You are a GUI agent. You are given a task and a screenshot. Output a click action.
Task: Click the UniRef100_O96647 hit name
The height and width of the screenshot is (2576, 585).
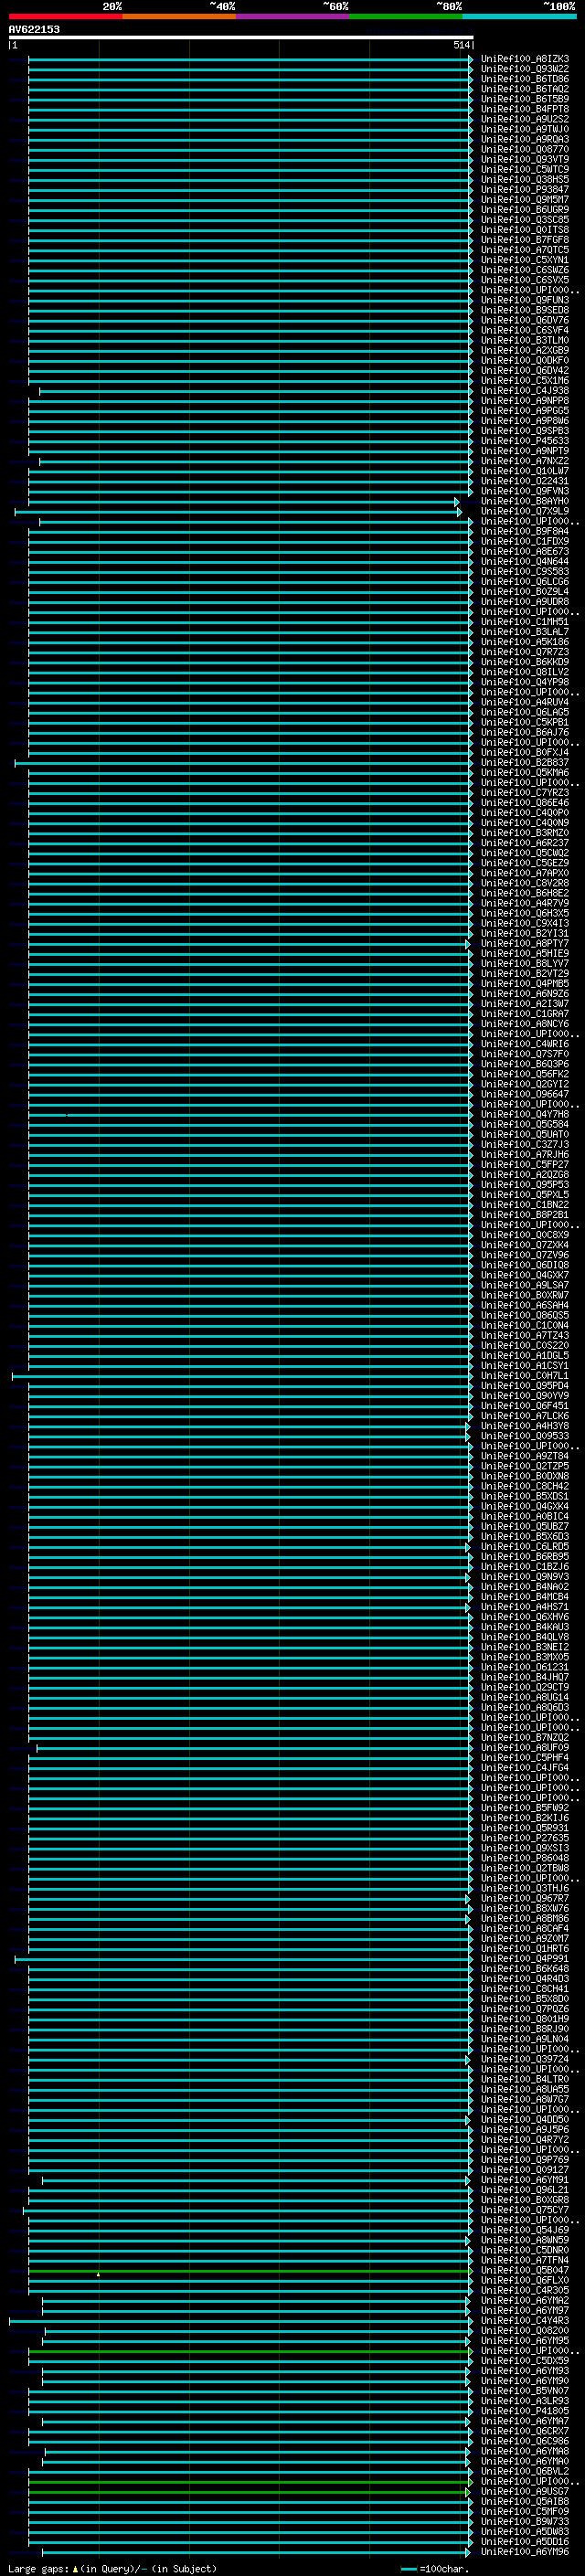tap(525, 1094)
